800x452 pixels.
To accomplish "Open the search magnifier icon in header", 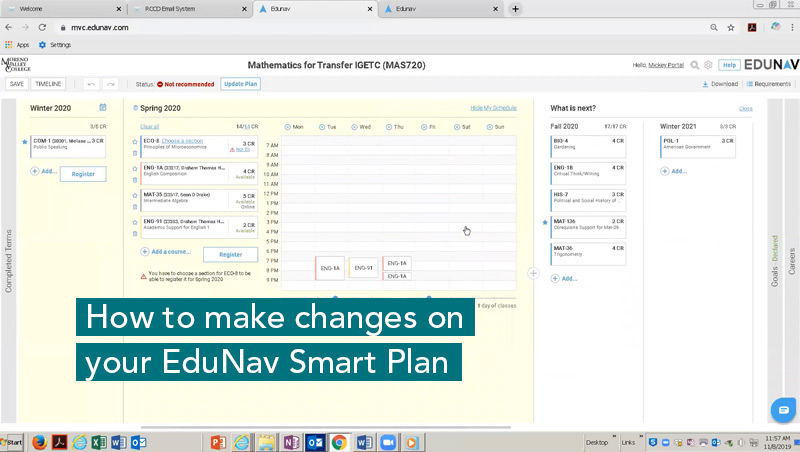I will coord(694,65).
